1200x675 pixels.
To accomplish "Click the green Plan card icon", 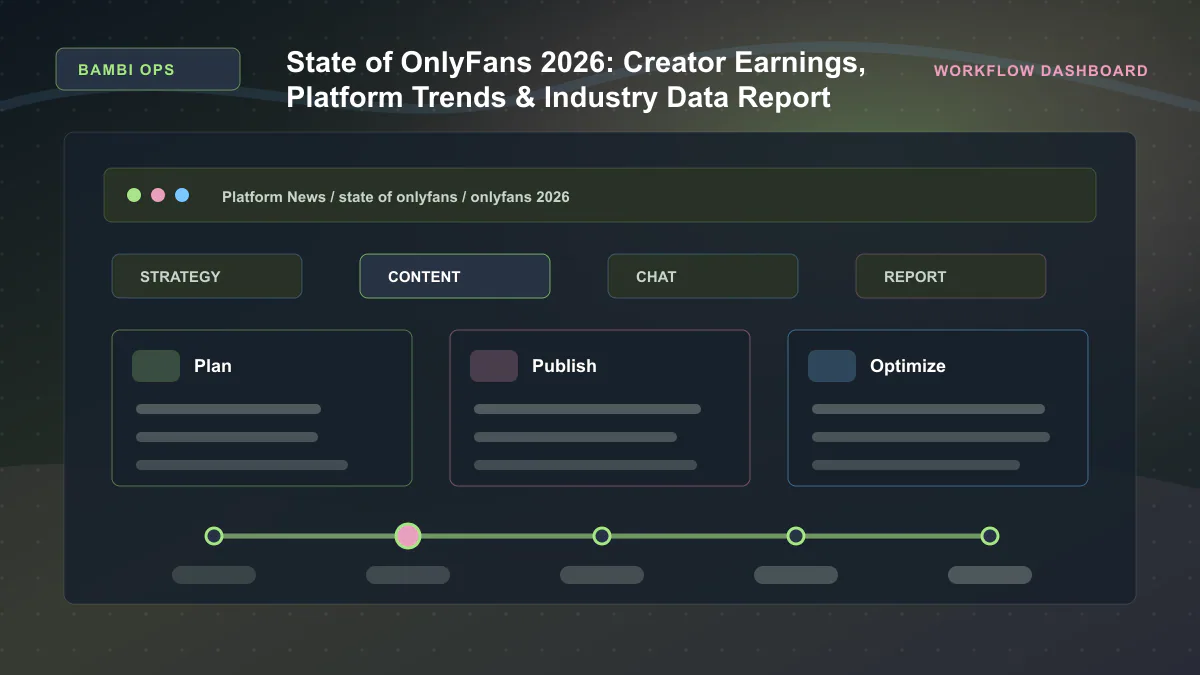I will (x=156, y=366).
